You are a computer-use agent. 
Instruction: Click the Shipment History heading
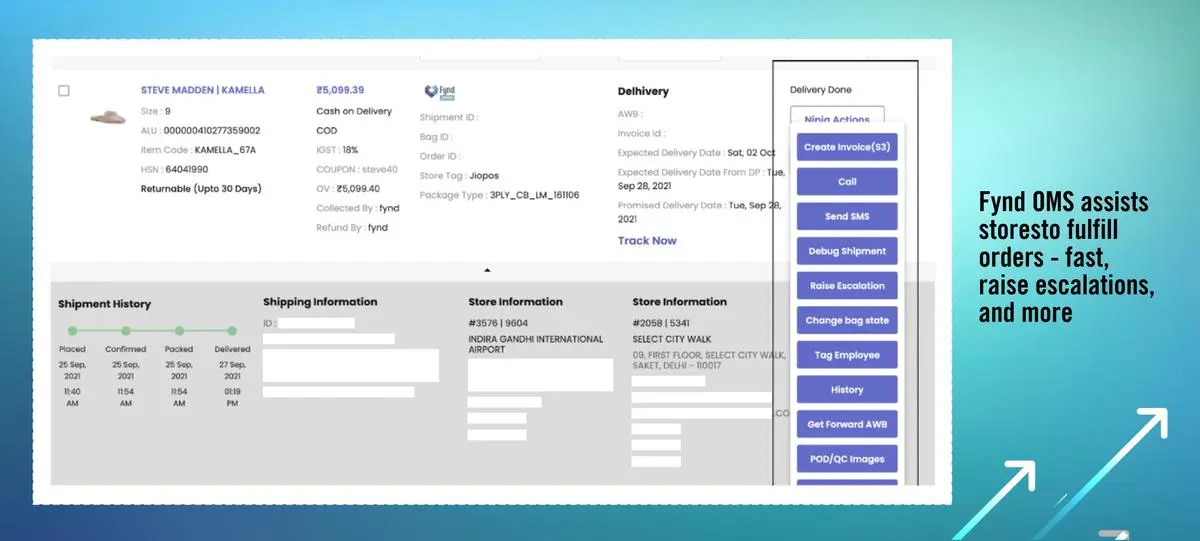105,304
